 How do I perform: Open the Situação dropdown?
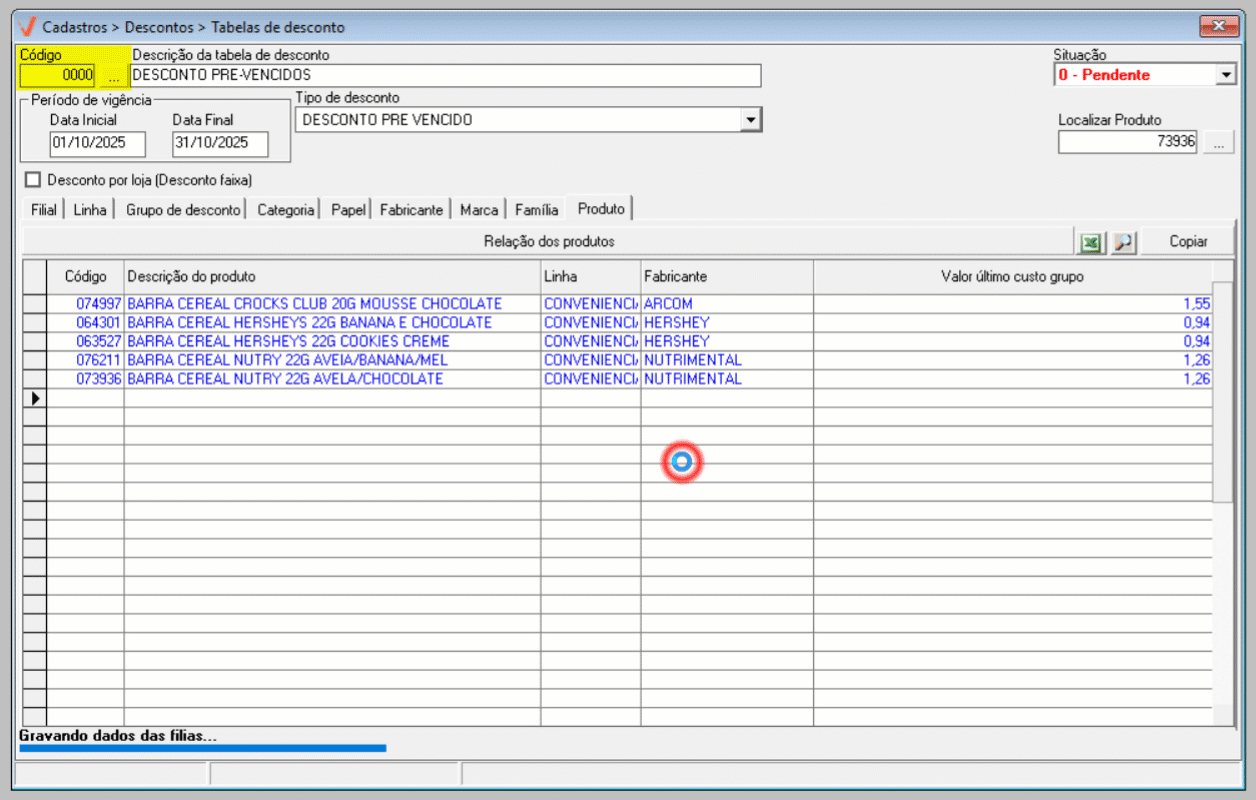point(1227,75)
